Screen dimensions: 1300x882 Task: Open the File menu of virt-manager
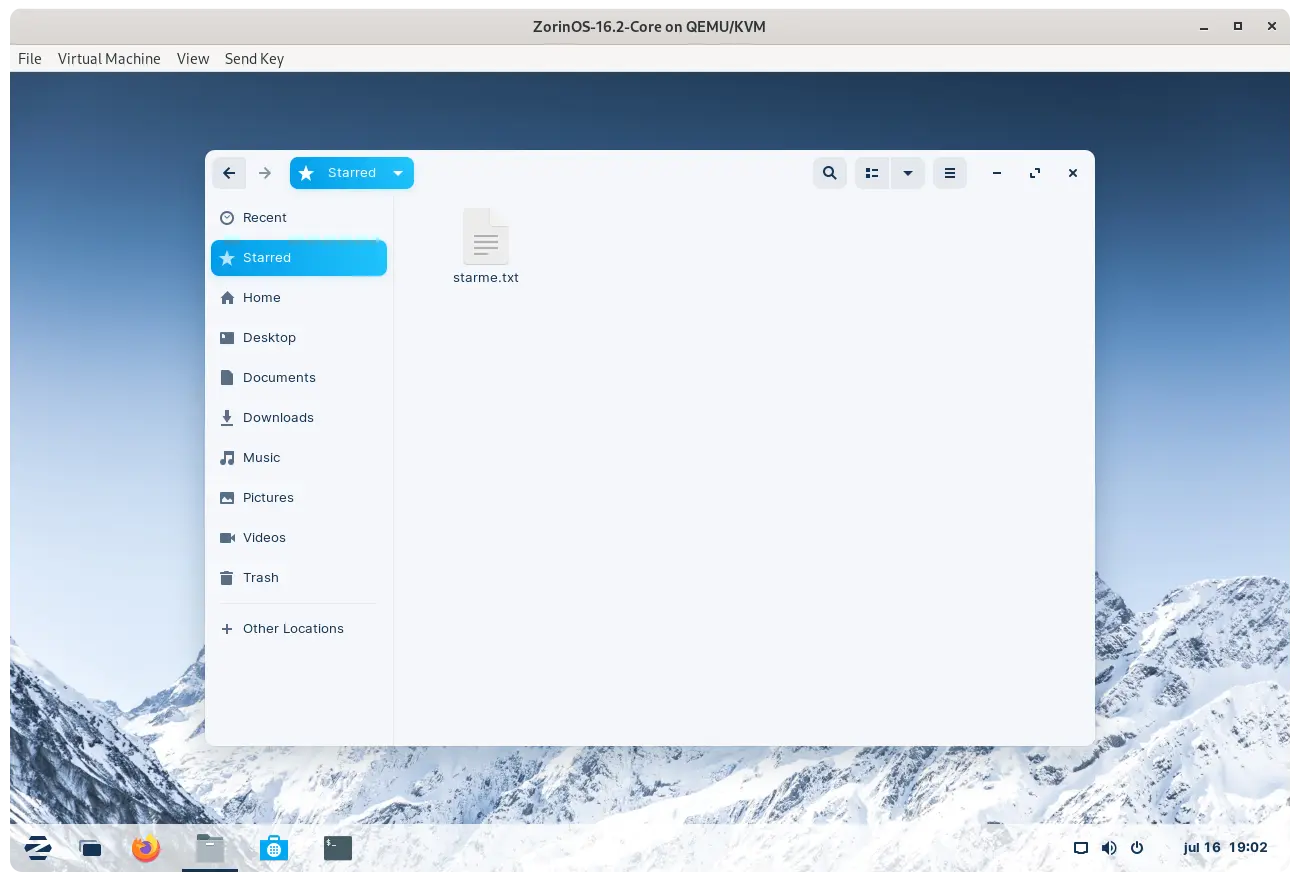(30, 59)
